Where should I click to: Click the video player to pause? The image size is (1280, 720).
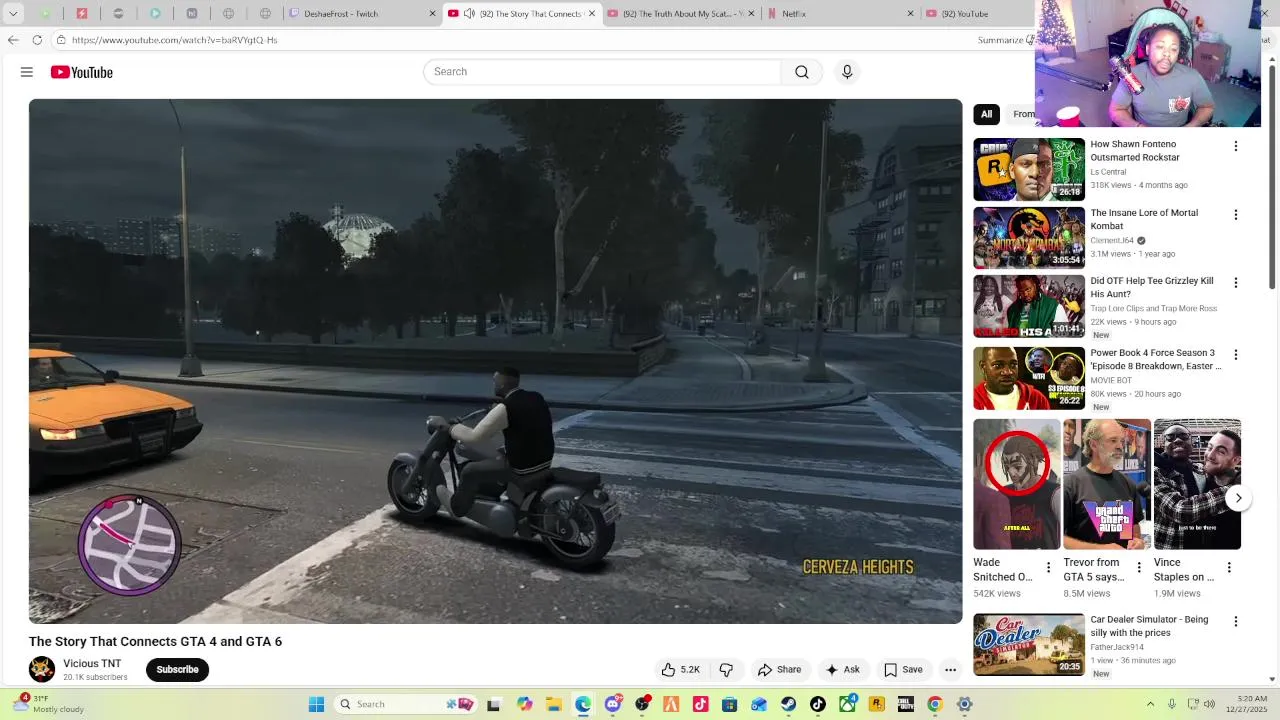tap(495, 361)
